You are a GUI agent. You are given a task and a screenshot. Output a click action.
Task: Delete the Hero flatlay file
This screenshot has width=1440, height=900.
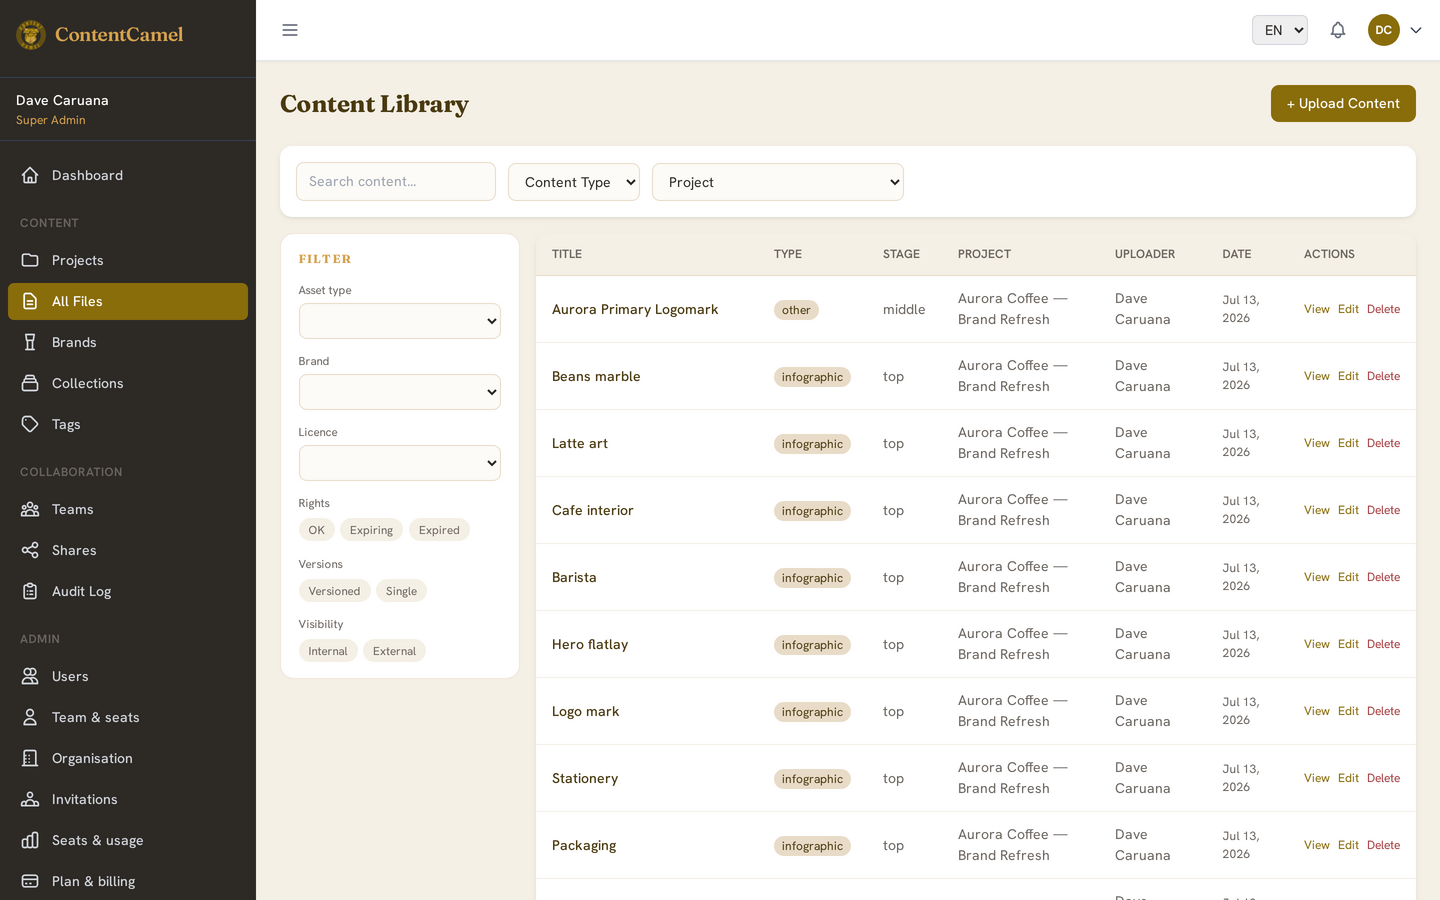point(1383,644)
